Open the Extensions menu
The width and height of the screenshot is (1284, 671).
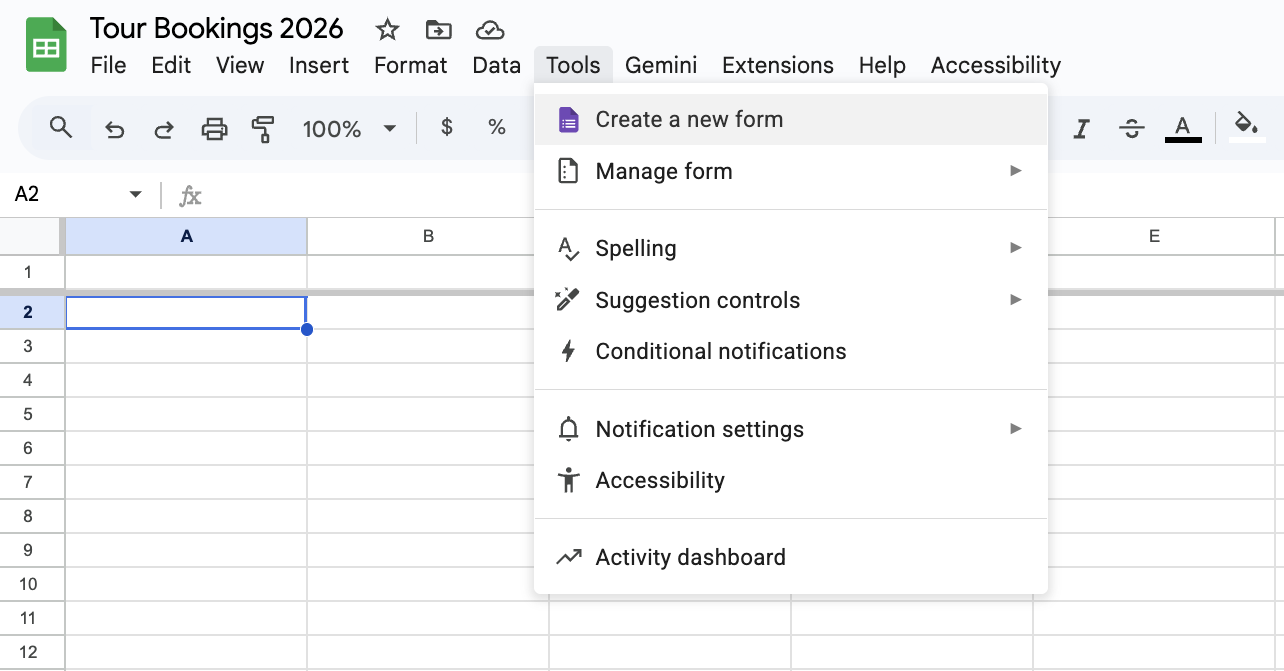[x=777, y=65]
